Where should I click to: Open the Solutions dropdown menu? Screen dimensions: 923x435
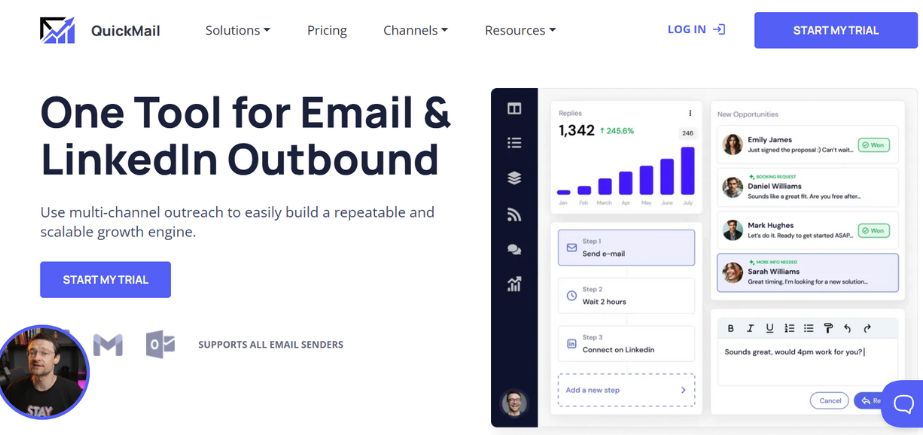tap(237, 30)
